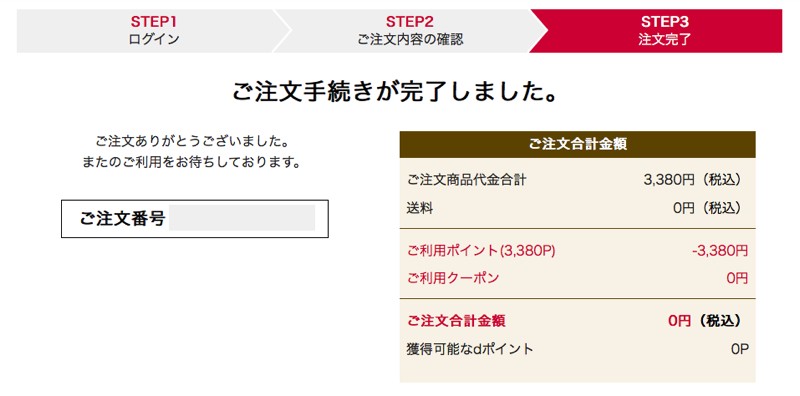
Task: Click the 獲得可能なdポイント label
Action: (x=470, y=349)
